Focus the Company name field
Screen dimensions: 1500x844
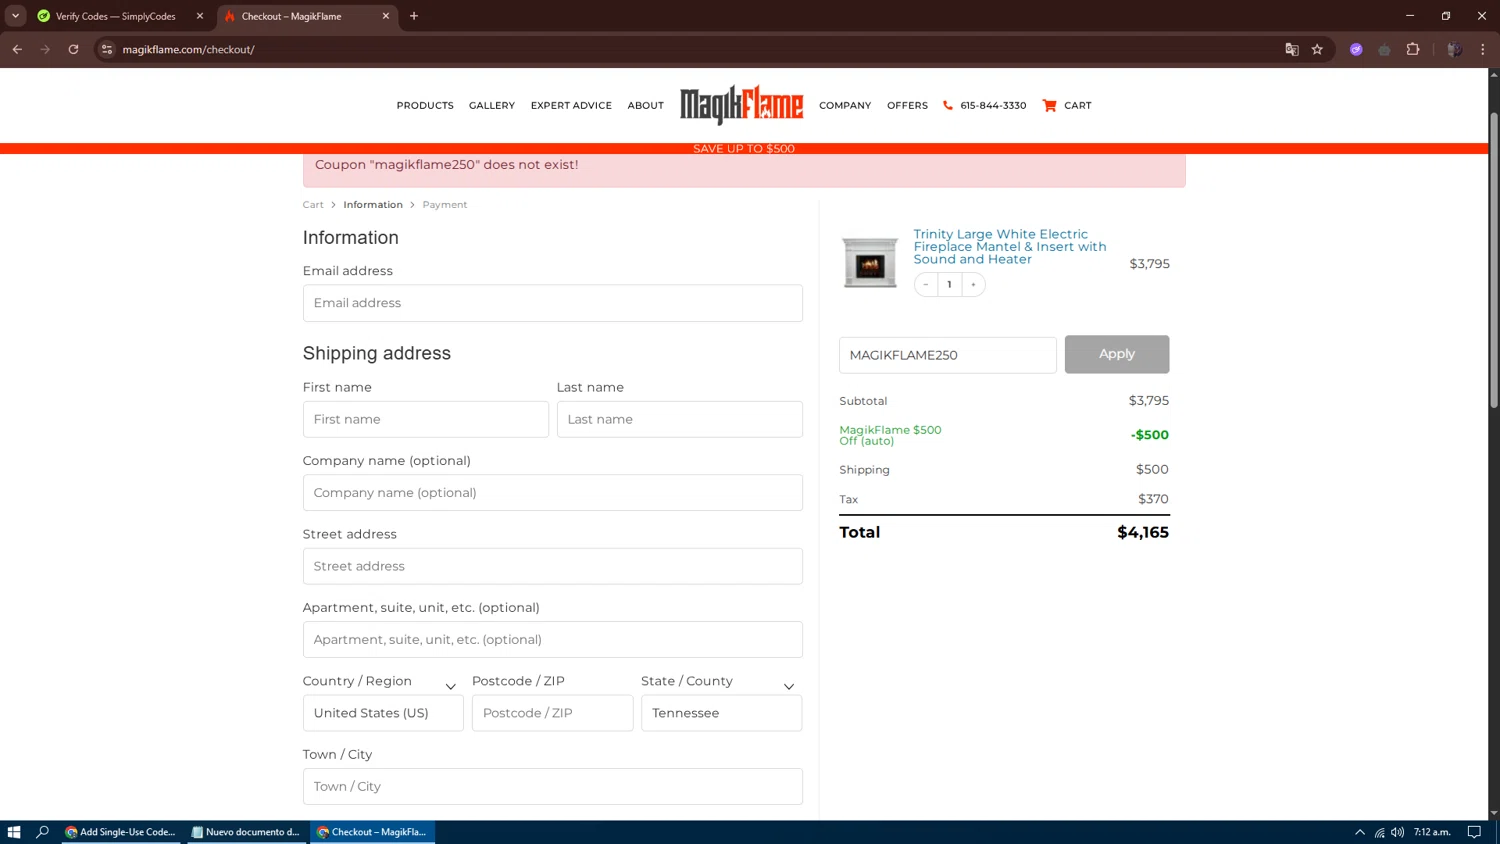[552, 493]
